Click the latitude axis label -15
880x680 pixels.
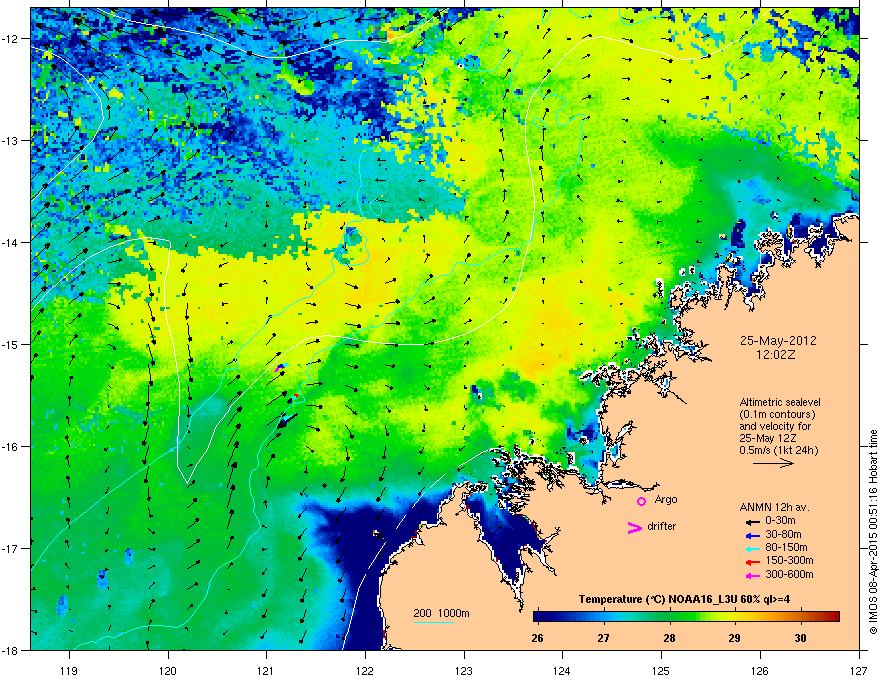(10, 344)
